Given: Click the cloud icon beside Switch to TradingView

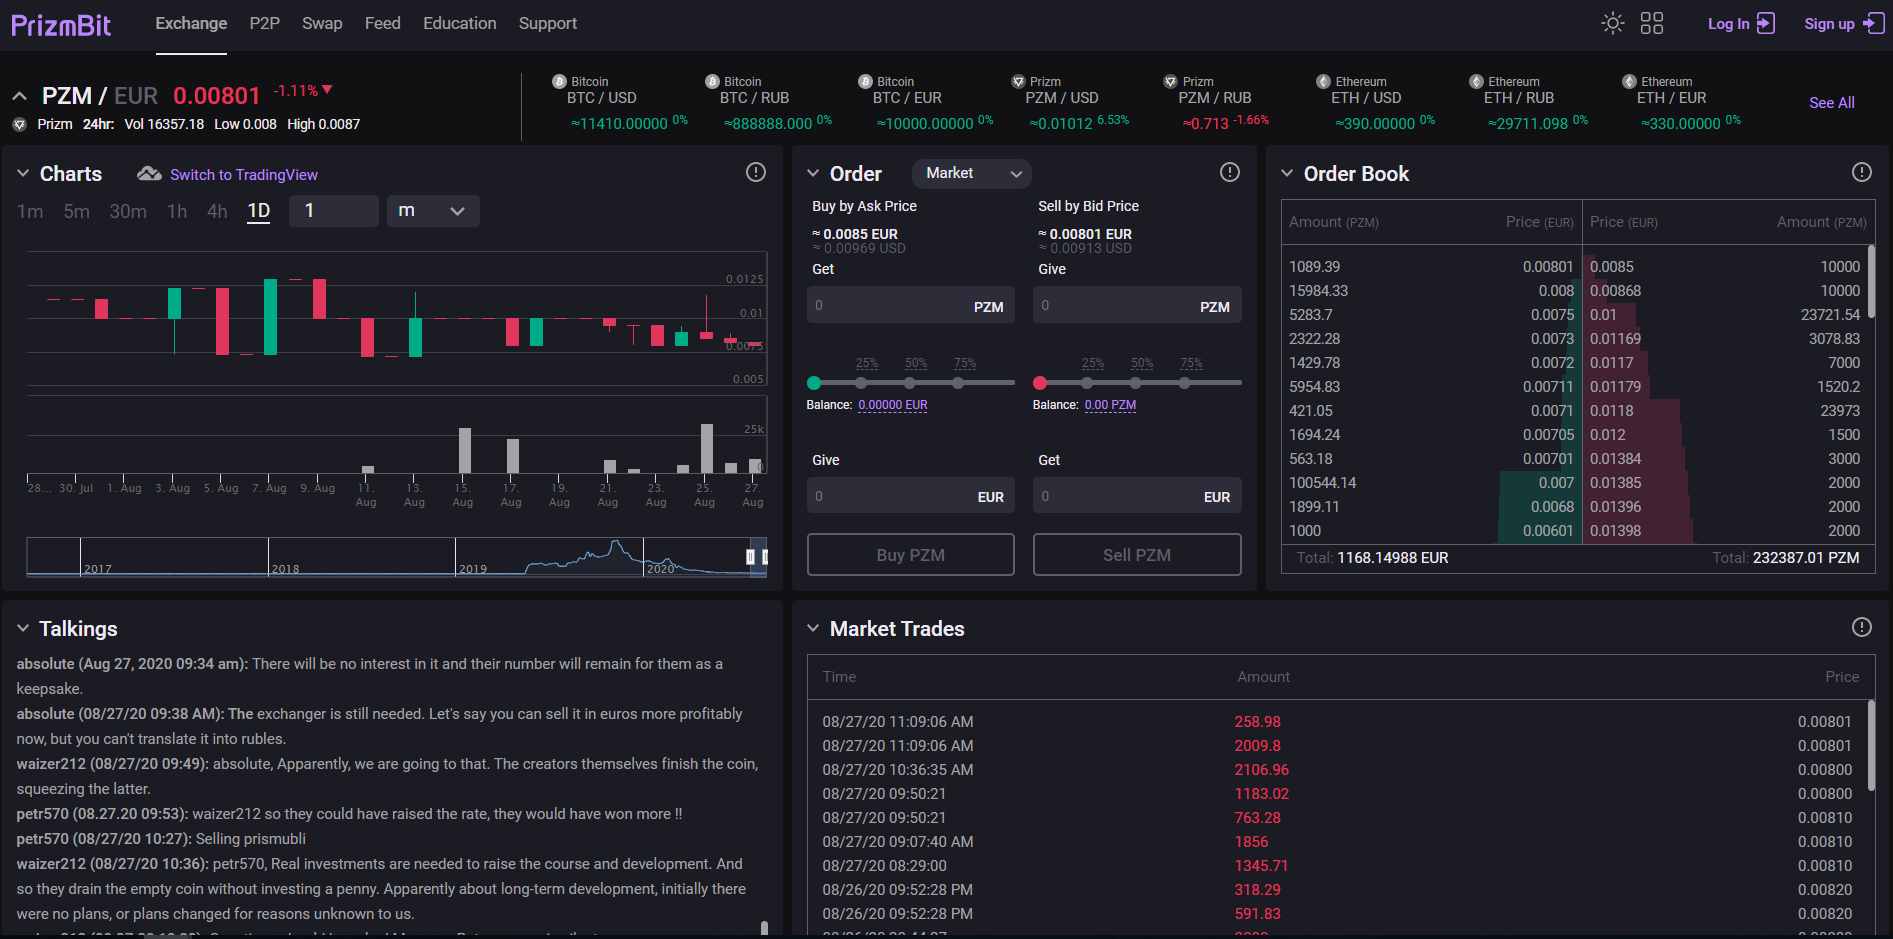Looking at the screenshot, I should point(149,174).
